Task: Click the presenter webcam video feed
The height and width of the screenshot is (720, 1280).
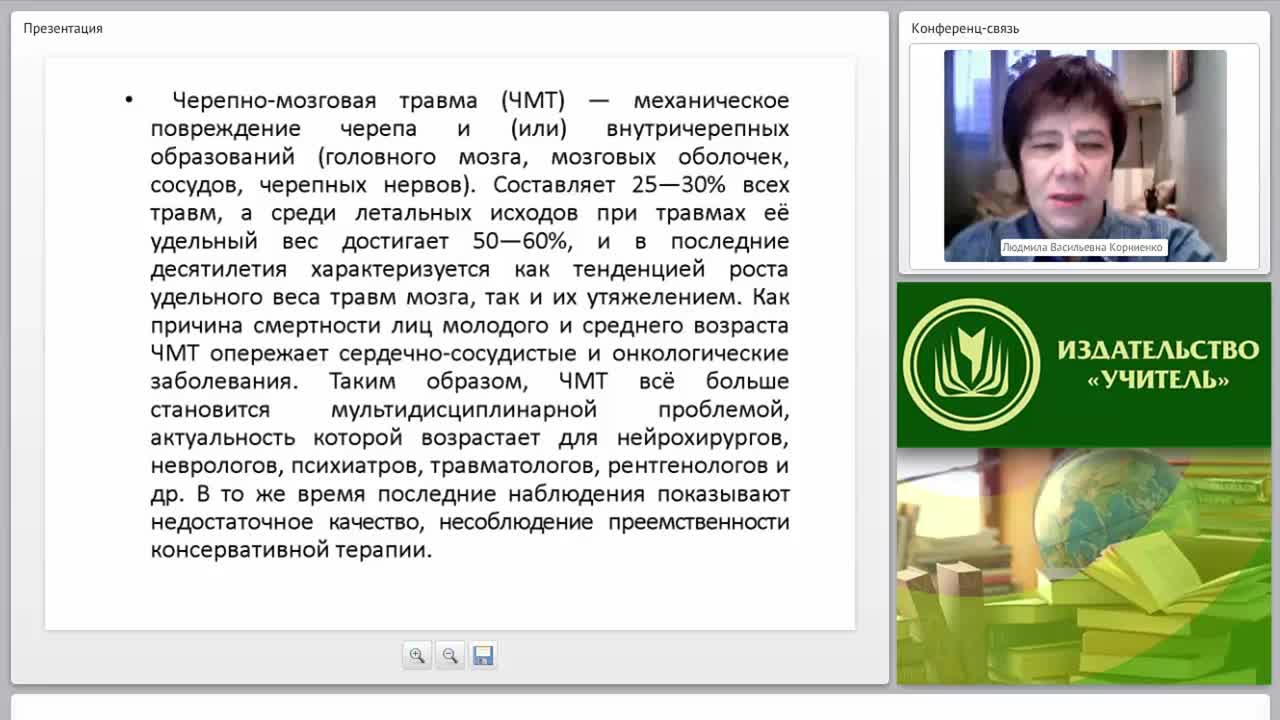Action: (1085, 156)
